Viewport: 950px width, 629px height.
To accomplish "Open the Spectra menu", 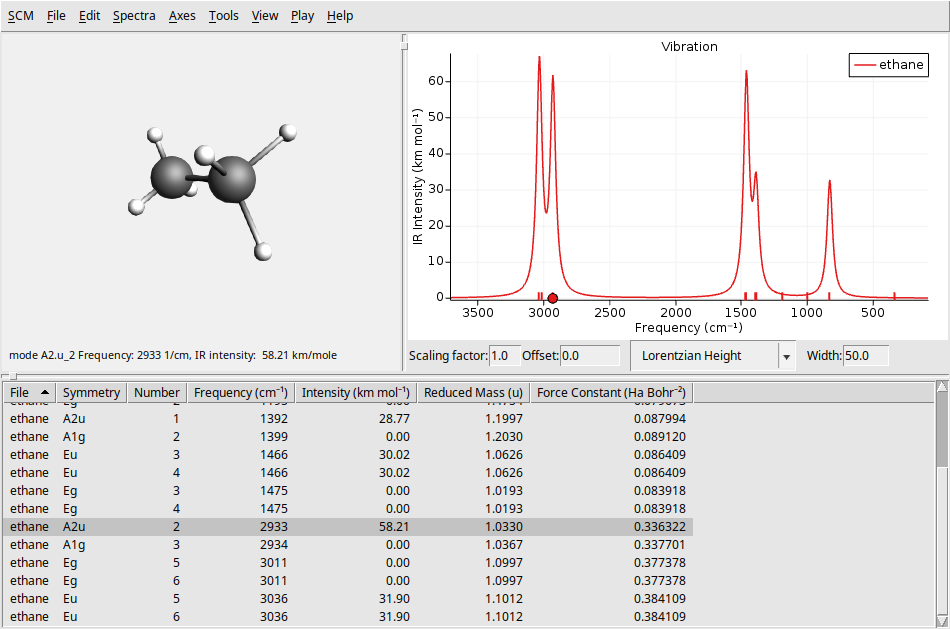I will point(134,15).
